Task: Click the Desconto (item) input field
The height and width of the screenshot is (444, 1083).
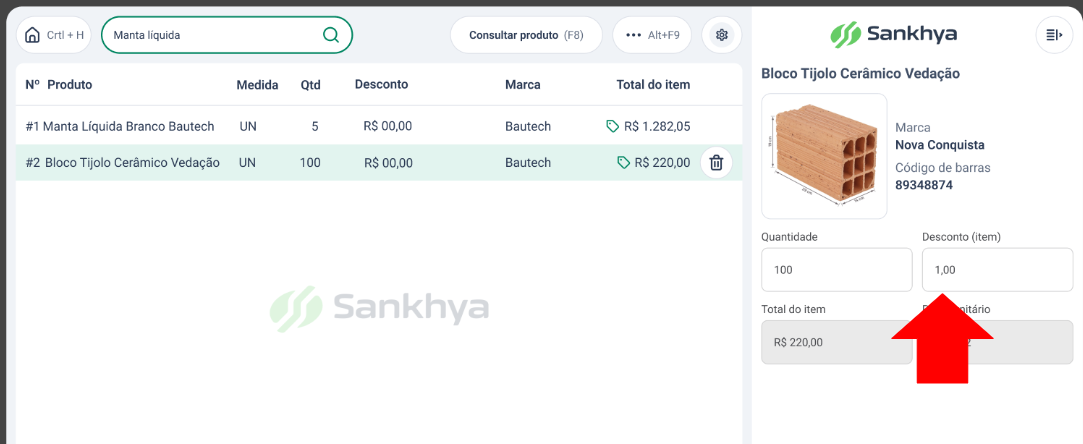Action: (x=997, y=270)
